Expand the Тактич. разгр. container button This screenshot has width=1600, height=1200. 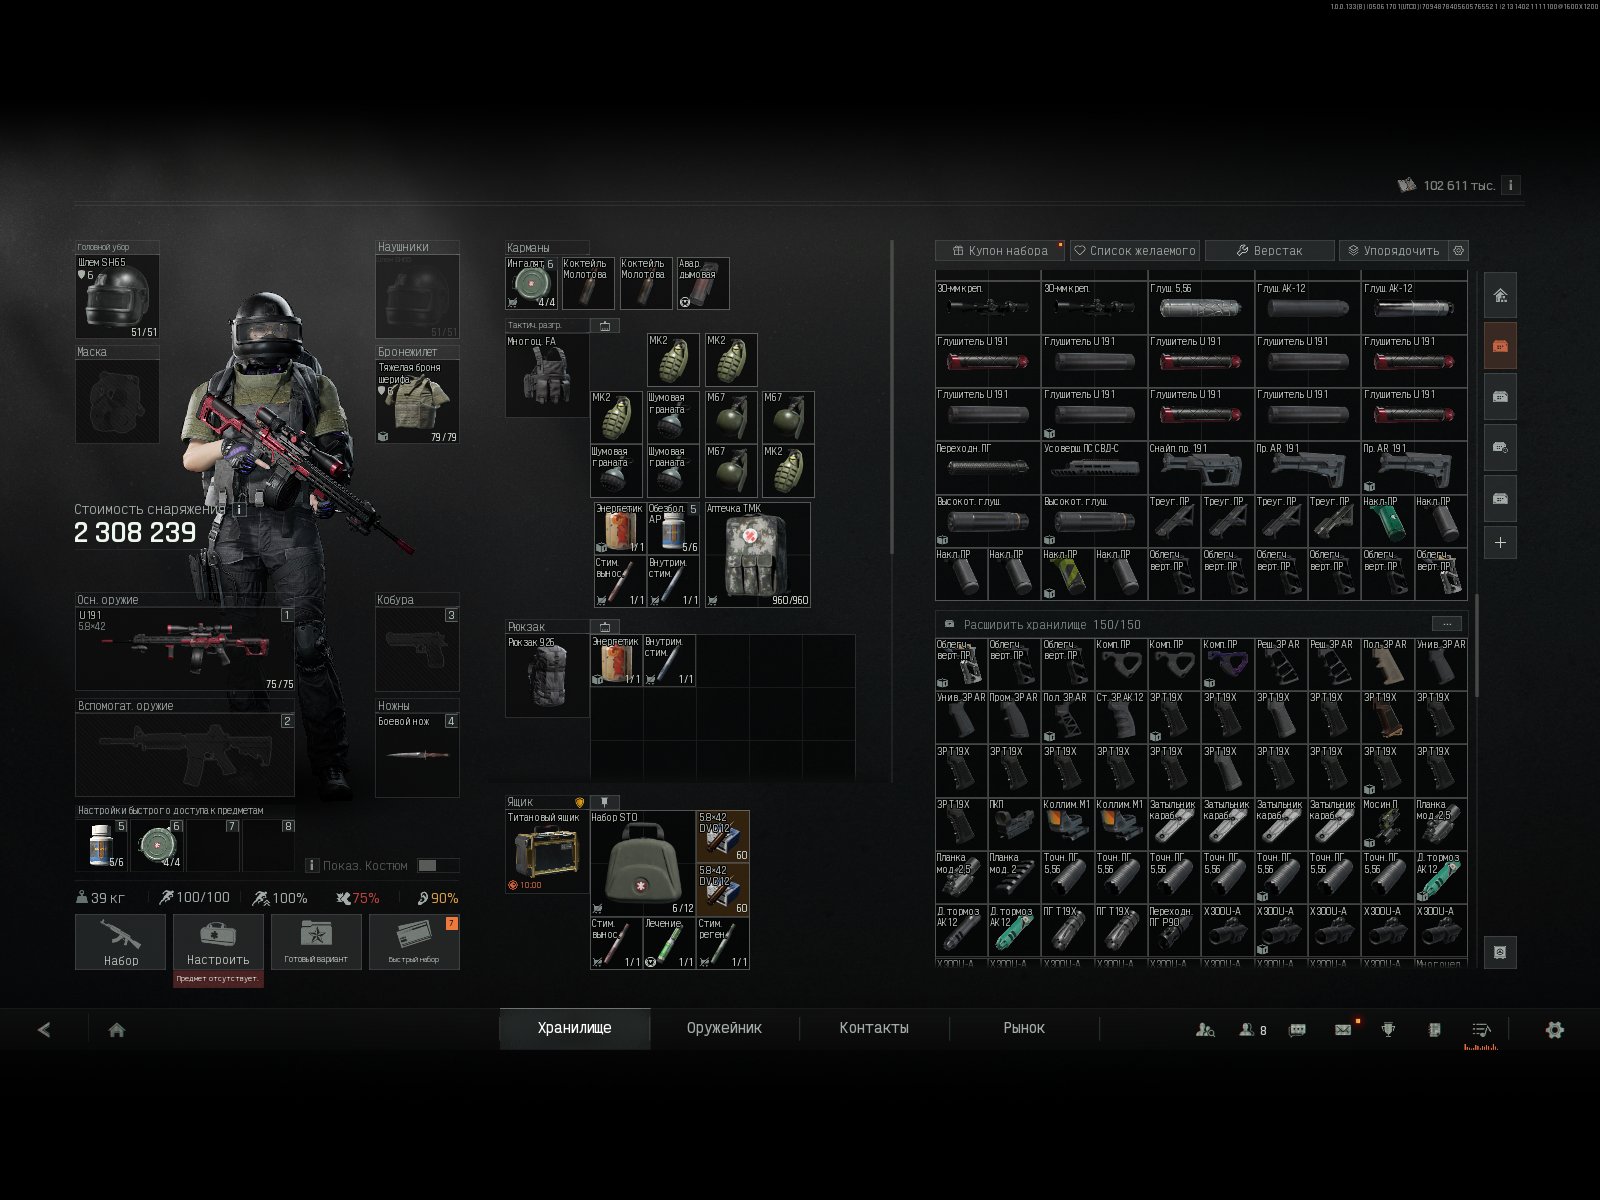(x=605, y=326)
